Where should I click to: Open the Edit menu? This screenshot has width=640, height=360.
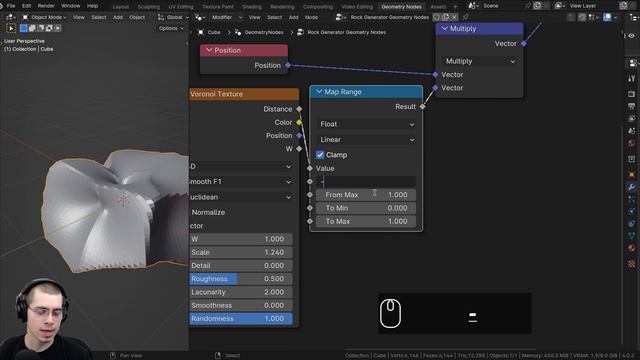(27, 6)
